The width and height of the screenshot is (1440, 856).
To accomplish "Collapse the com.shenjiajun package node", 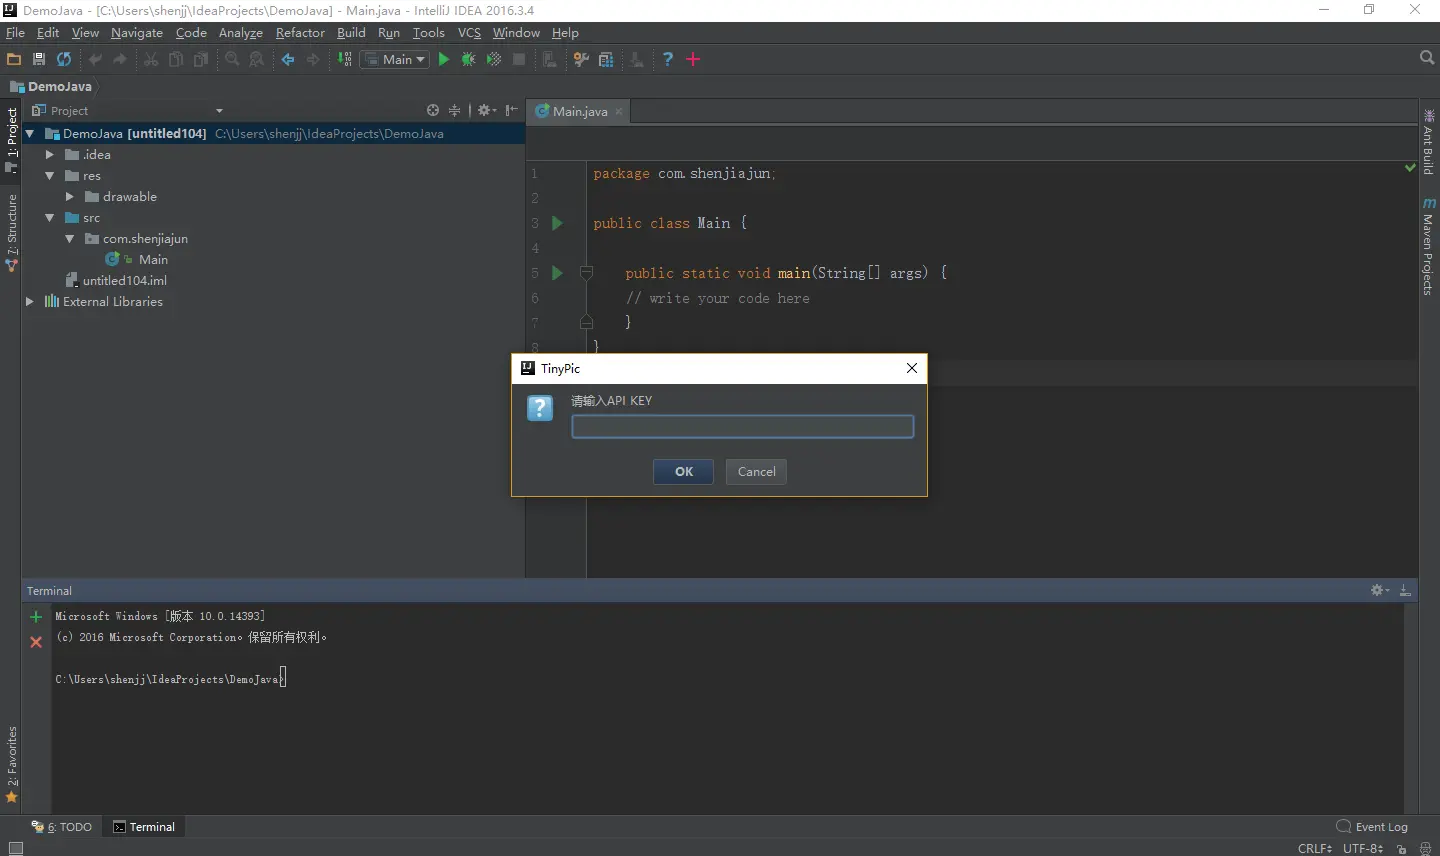I will (x=70, y=238).
